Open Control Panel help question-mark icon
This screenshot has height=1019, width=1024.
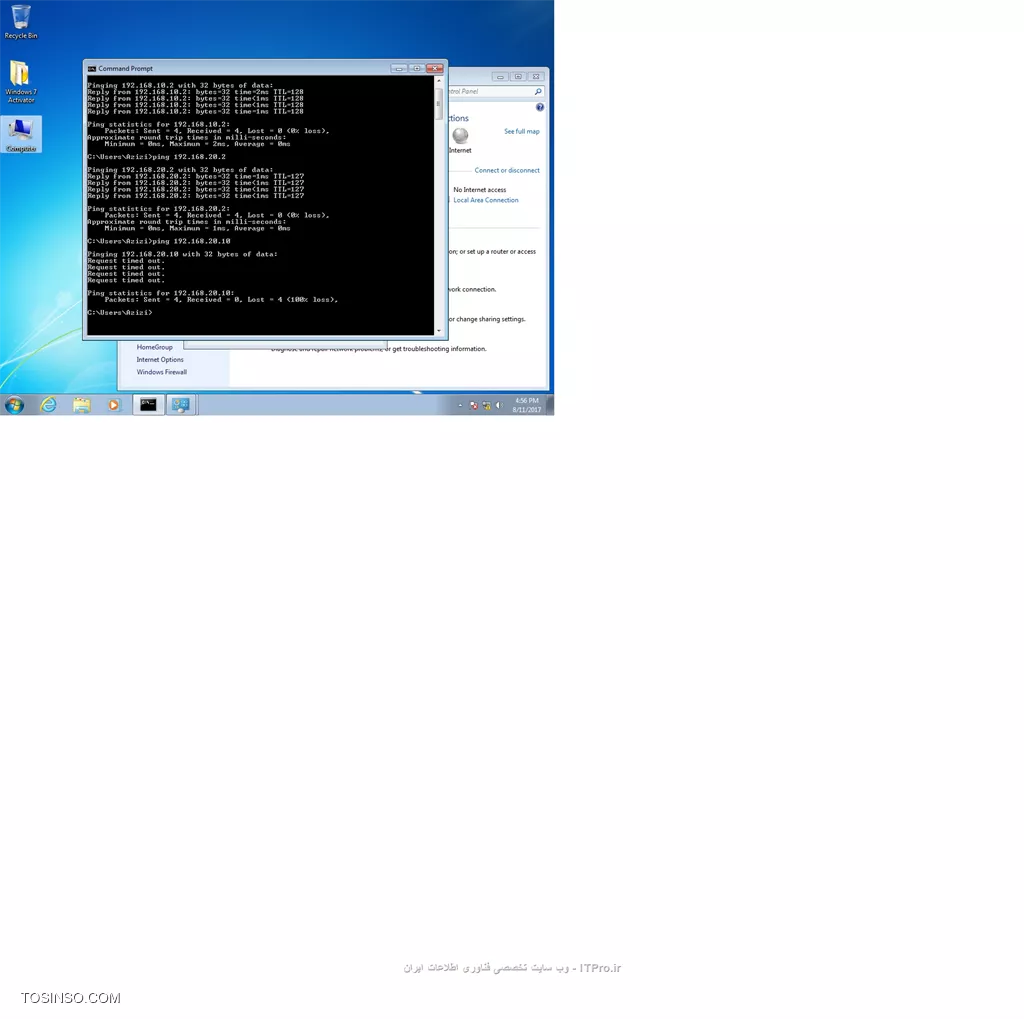539,107
